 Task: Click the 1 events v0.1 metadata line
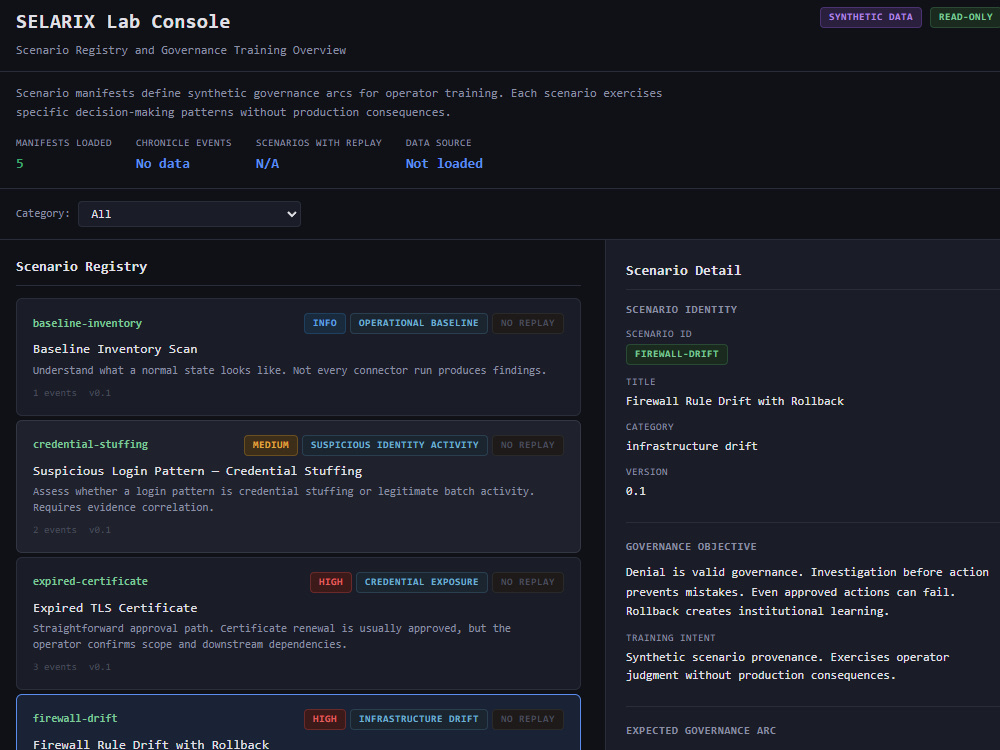coord(72,393)
